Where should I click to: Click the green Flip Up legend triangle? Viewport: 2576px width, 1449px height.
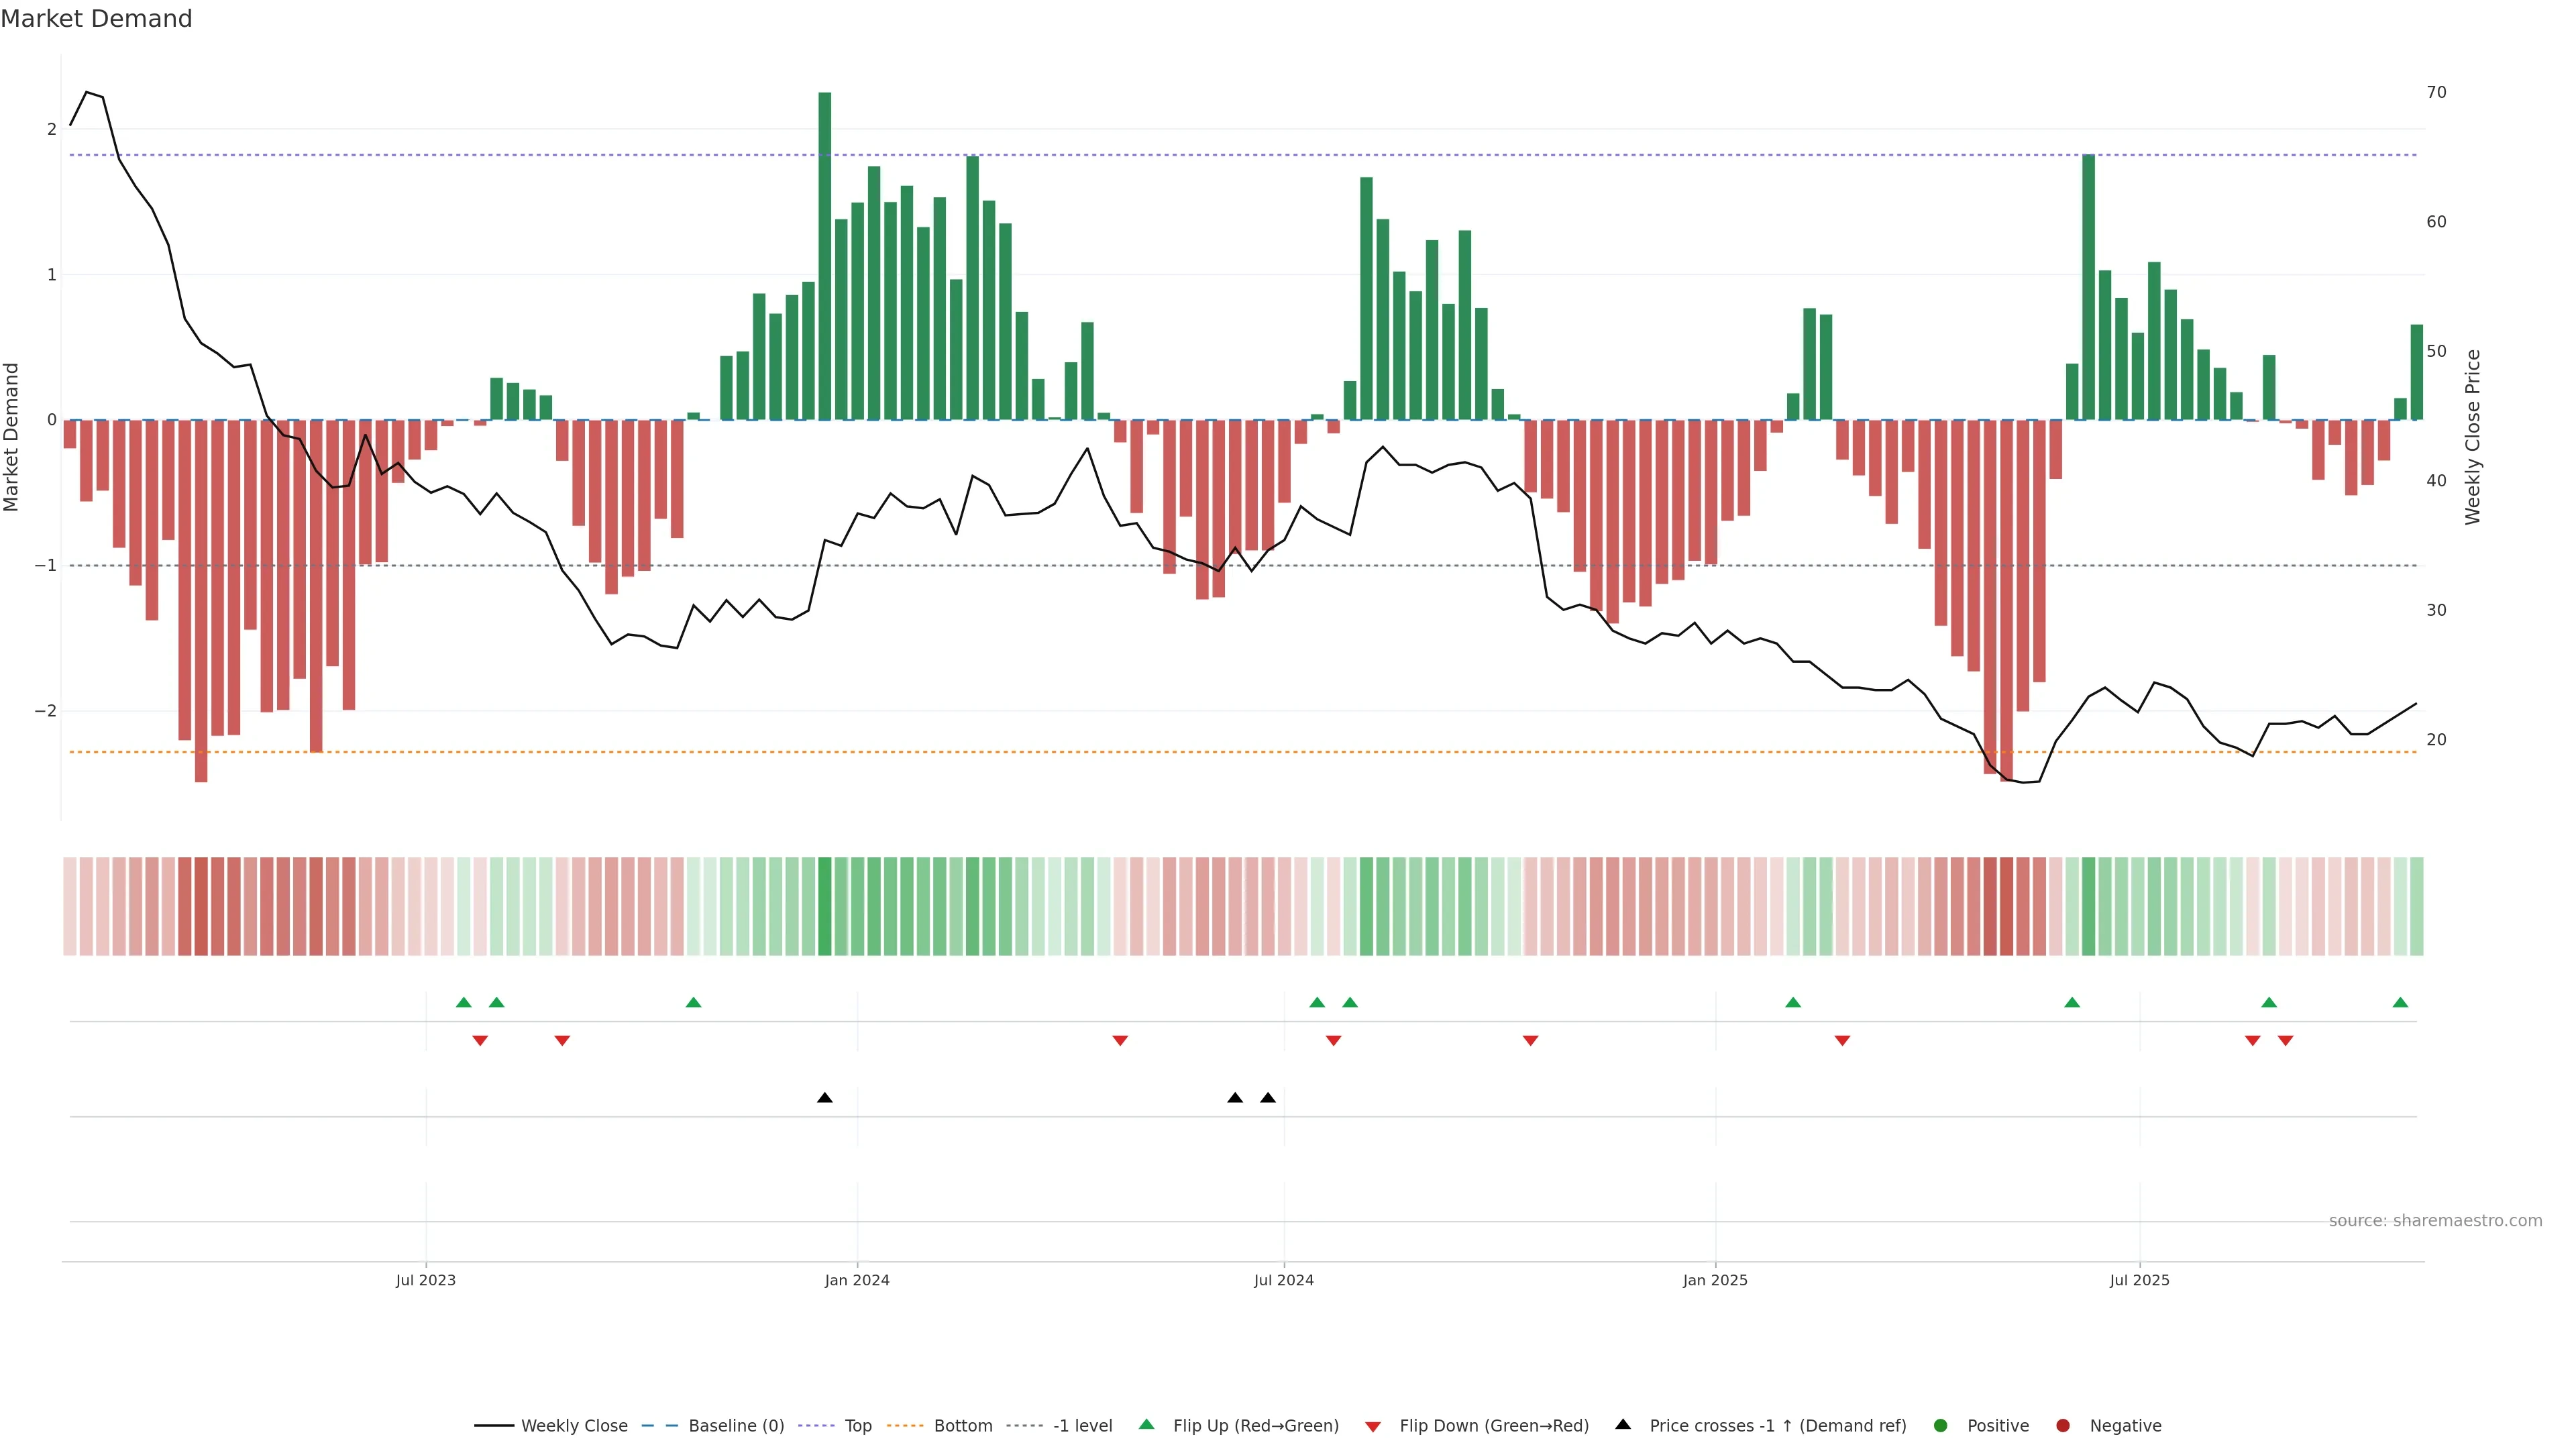pos(1147,1425)
